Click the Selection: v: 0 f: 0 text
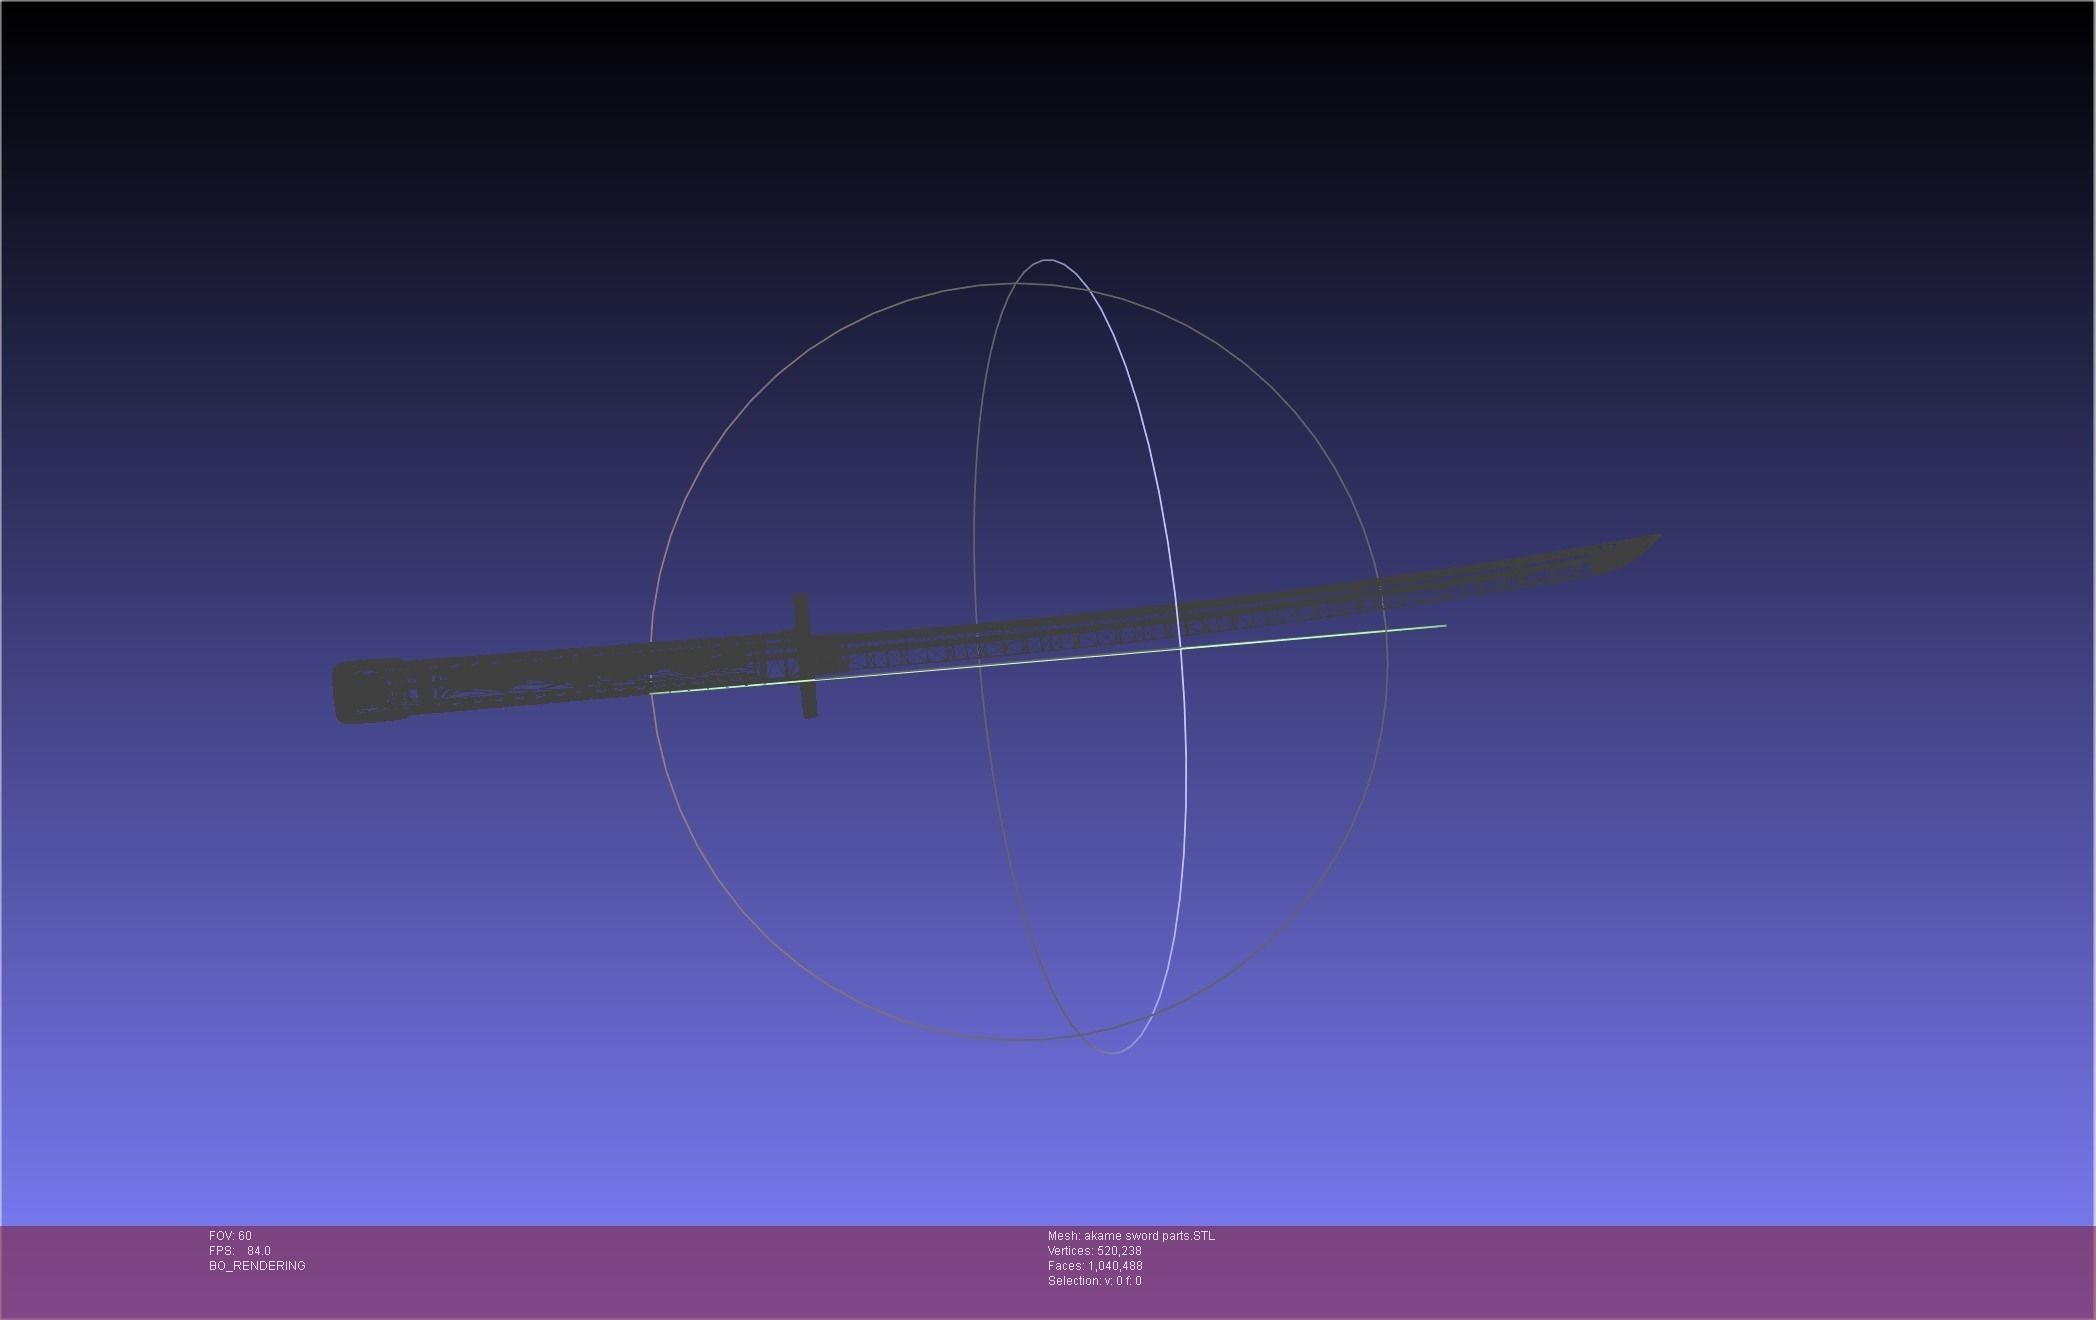Viewport: 2096px width, 1320px height. tap(1094, 1281)
